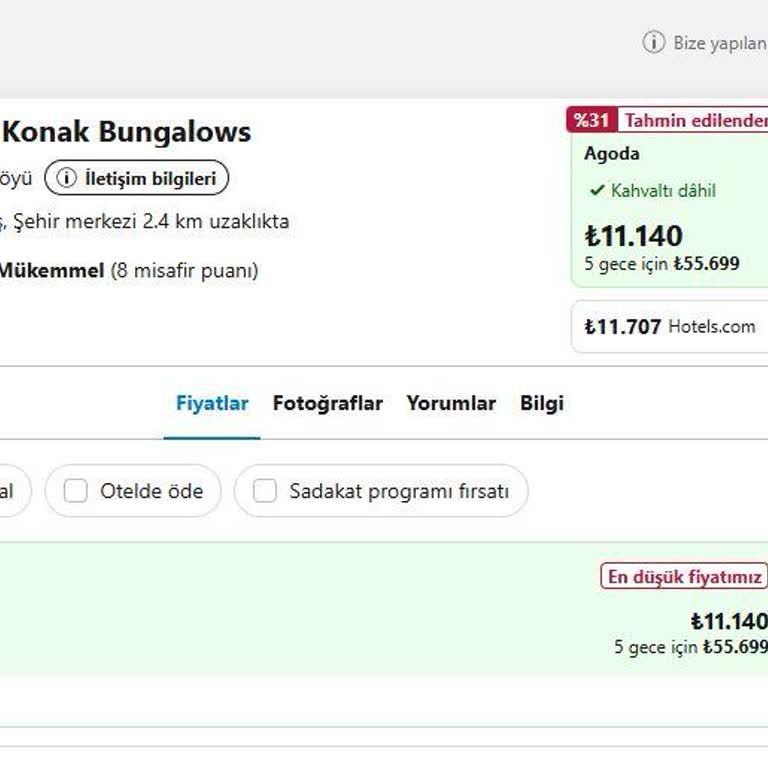Toggle the partially visible filter chip ending "al"

(x=10, y=491)
